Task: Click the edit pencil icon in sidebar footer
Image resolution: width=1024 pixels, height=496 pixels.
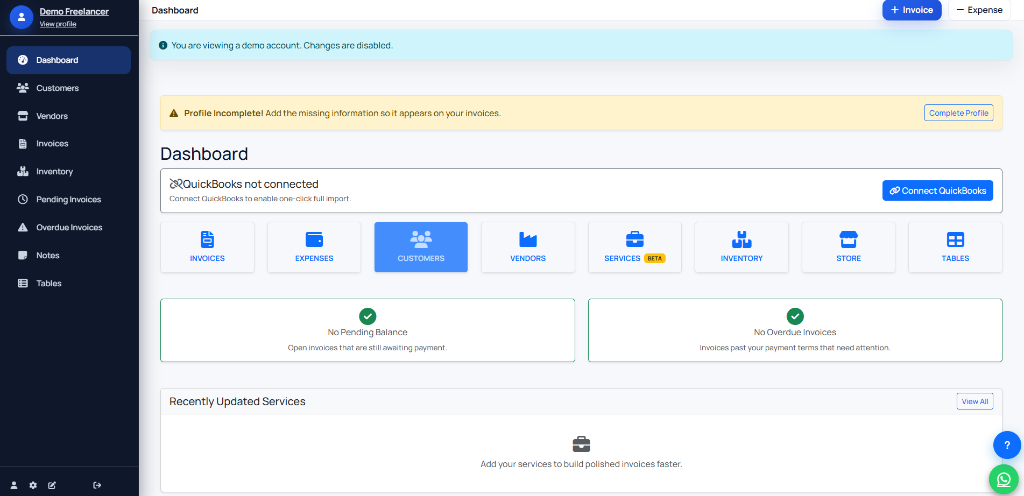Action: coord(52,485)
